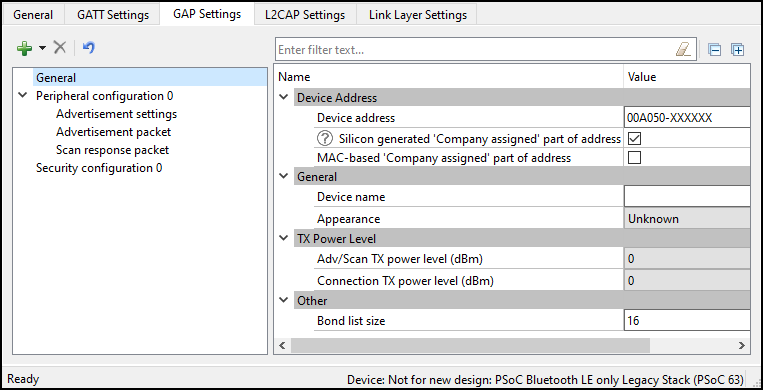763x390 pixels.
Task: Click the Connection TX power level label
Action: coord(405,281)
